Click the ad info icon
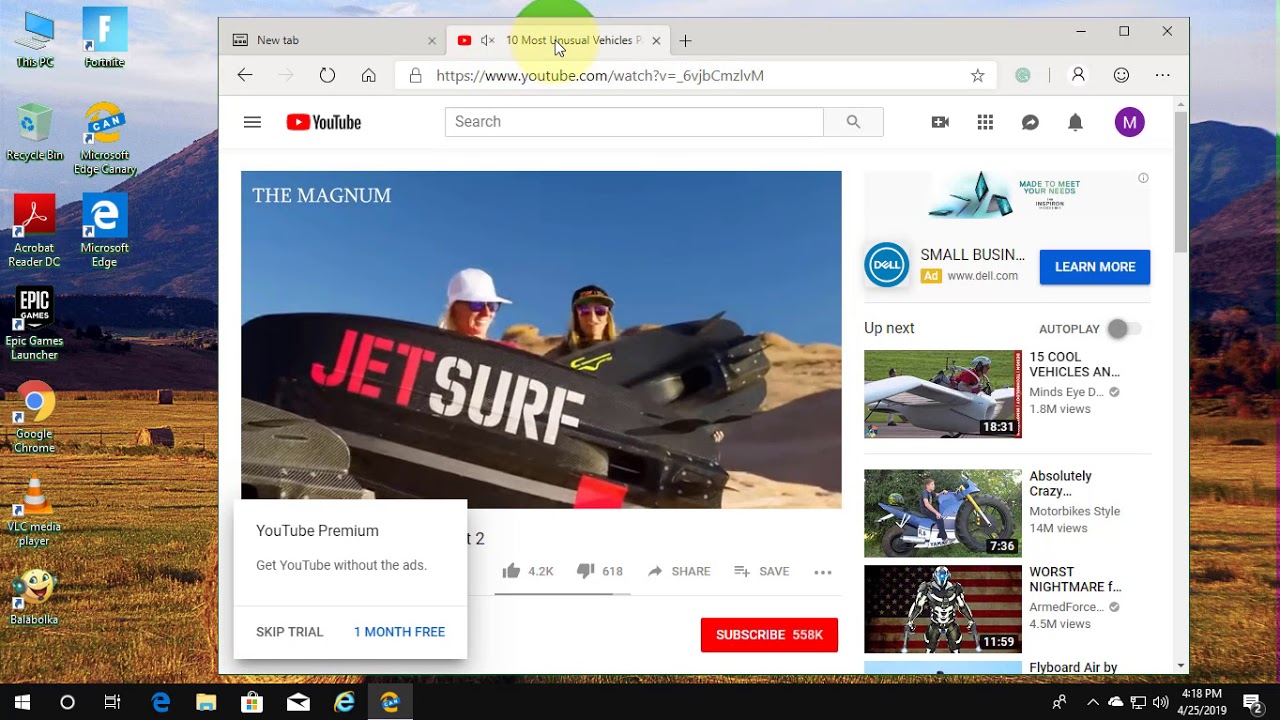Image resolution: width=1280 pixels, height=720 pixels. coord(1143,178)
